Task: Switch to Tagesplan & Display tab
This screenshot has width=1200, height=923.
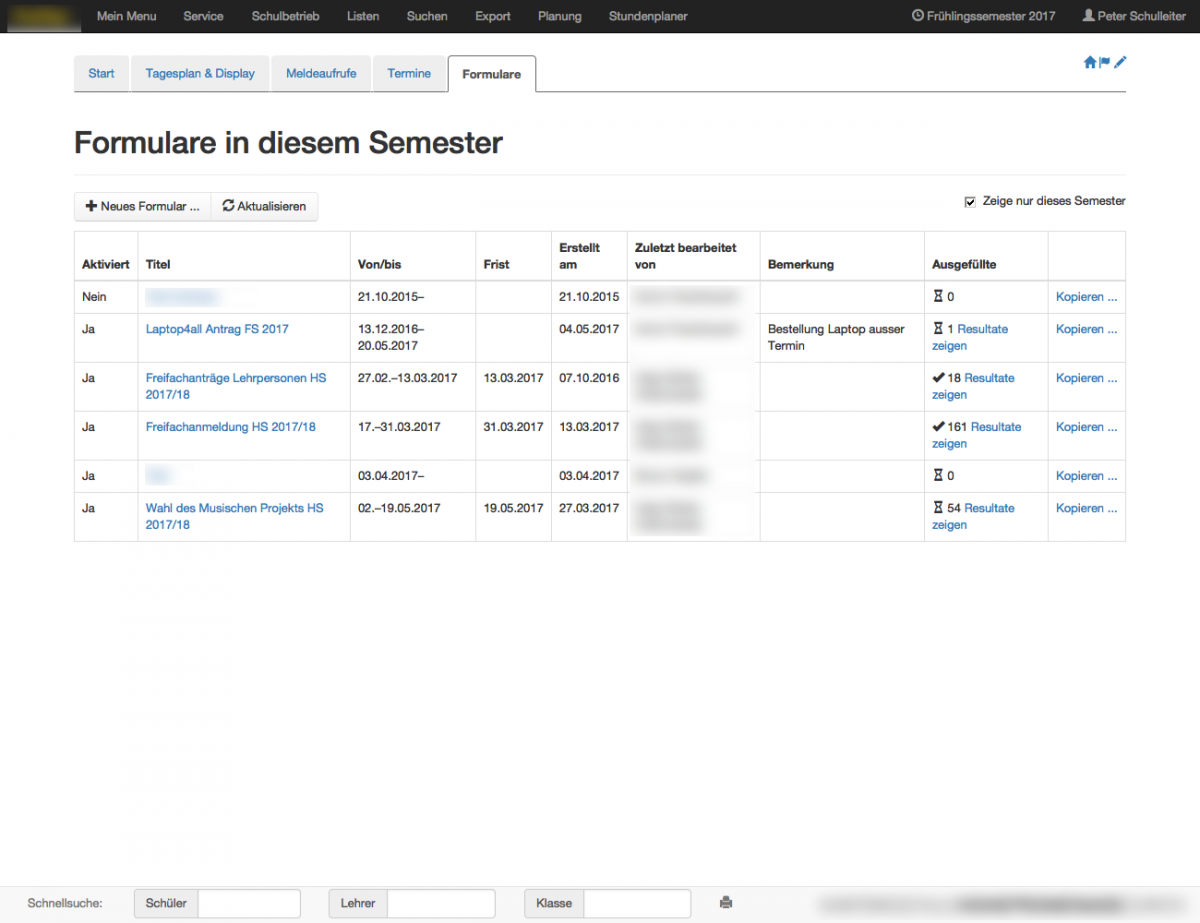Action: click(x=200, y=74)
